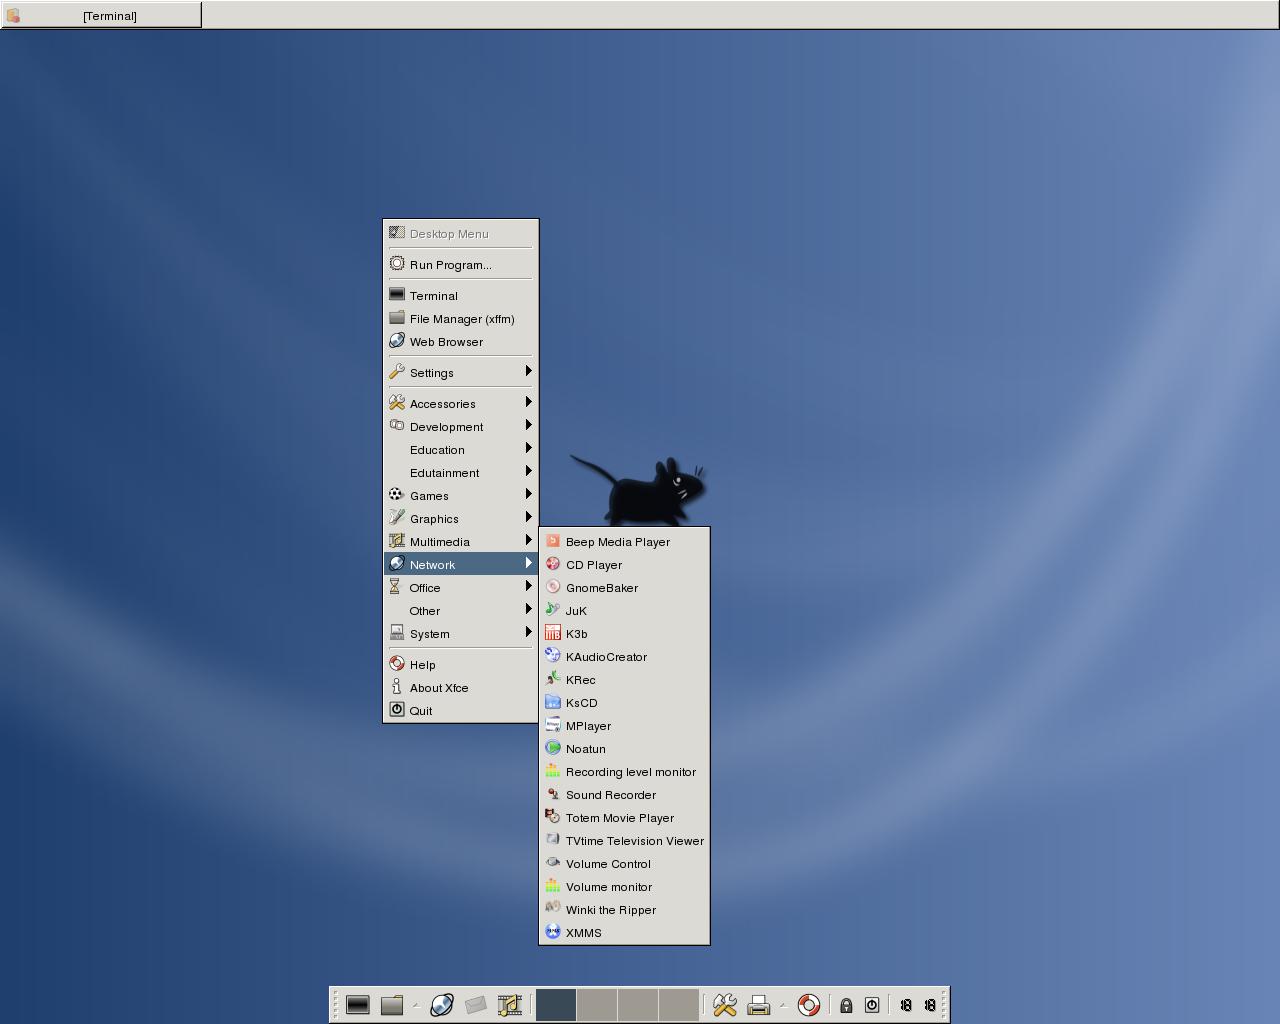Screen dimensions: 1280x1024
Task: Expand the System submenu arrow
Action: (x=528, y=632)
